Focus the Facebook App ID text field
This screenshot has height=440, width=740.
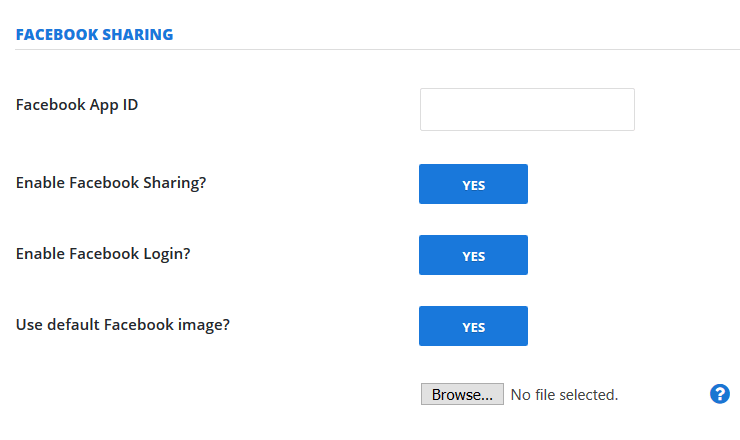point(527,110)
